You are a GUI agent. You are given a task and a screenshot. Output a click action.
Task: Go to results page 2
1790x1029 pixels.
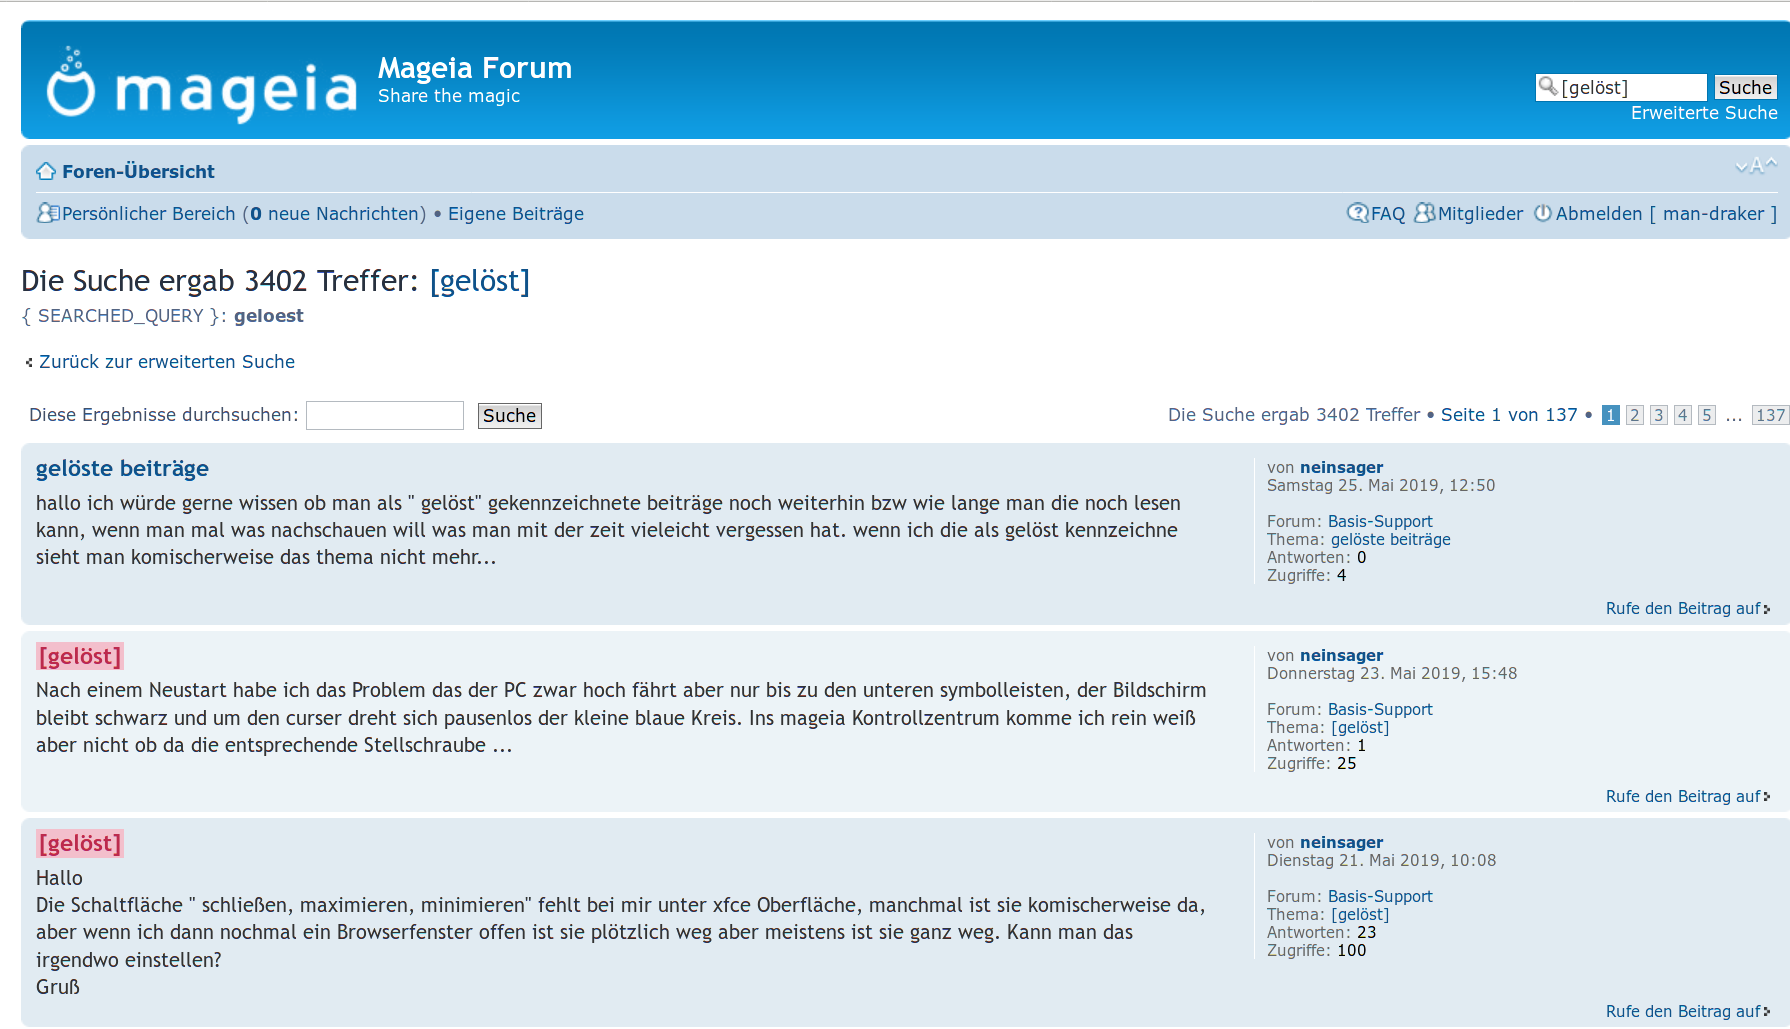point(1635,415)
